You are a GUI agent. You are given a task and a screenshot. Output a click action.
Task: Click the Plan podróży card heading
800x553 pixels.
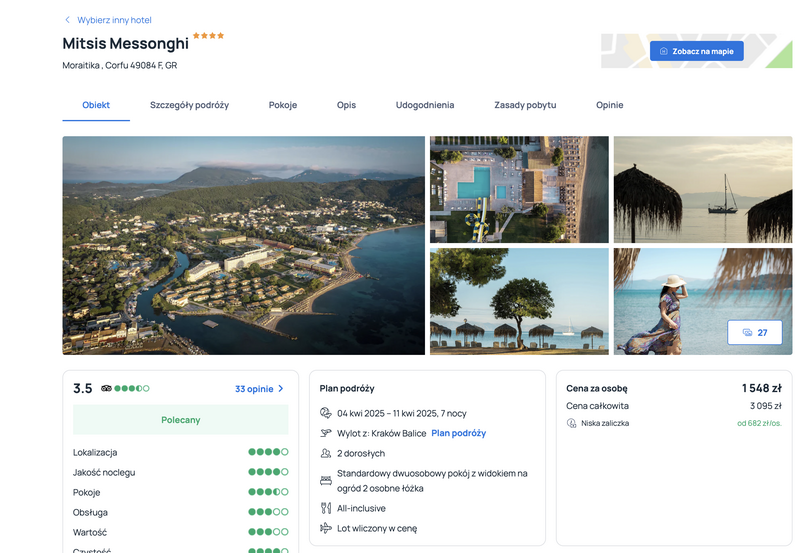[x=347, y=388]
